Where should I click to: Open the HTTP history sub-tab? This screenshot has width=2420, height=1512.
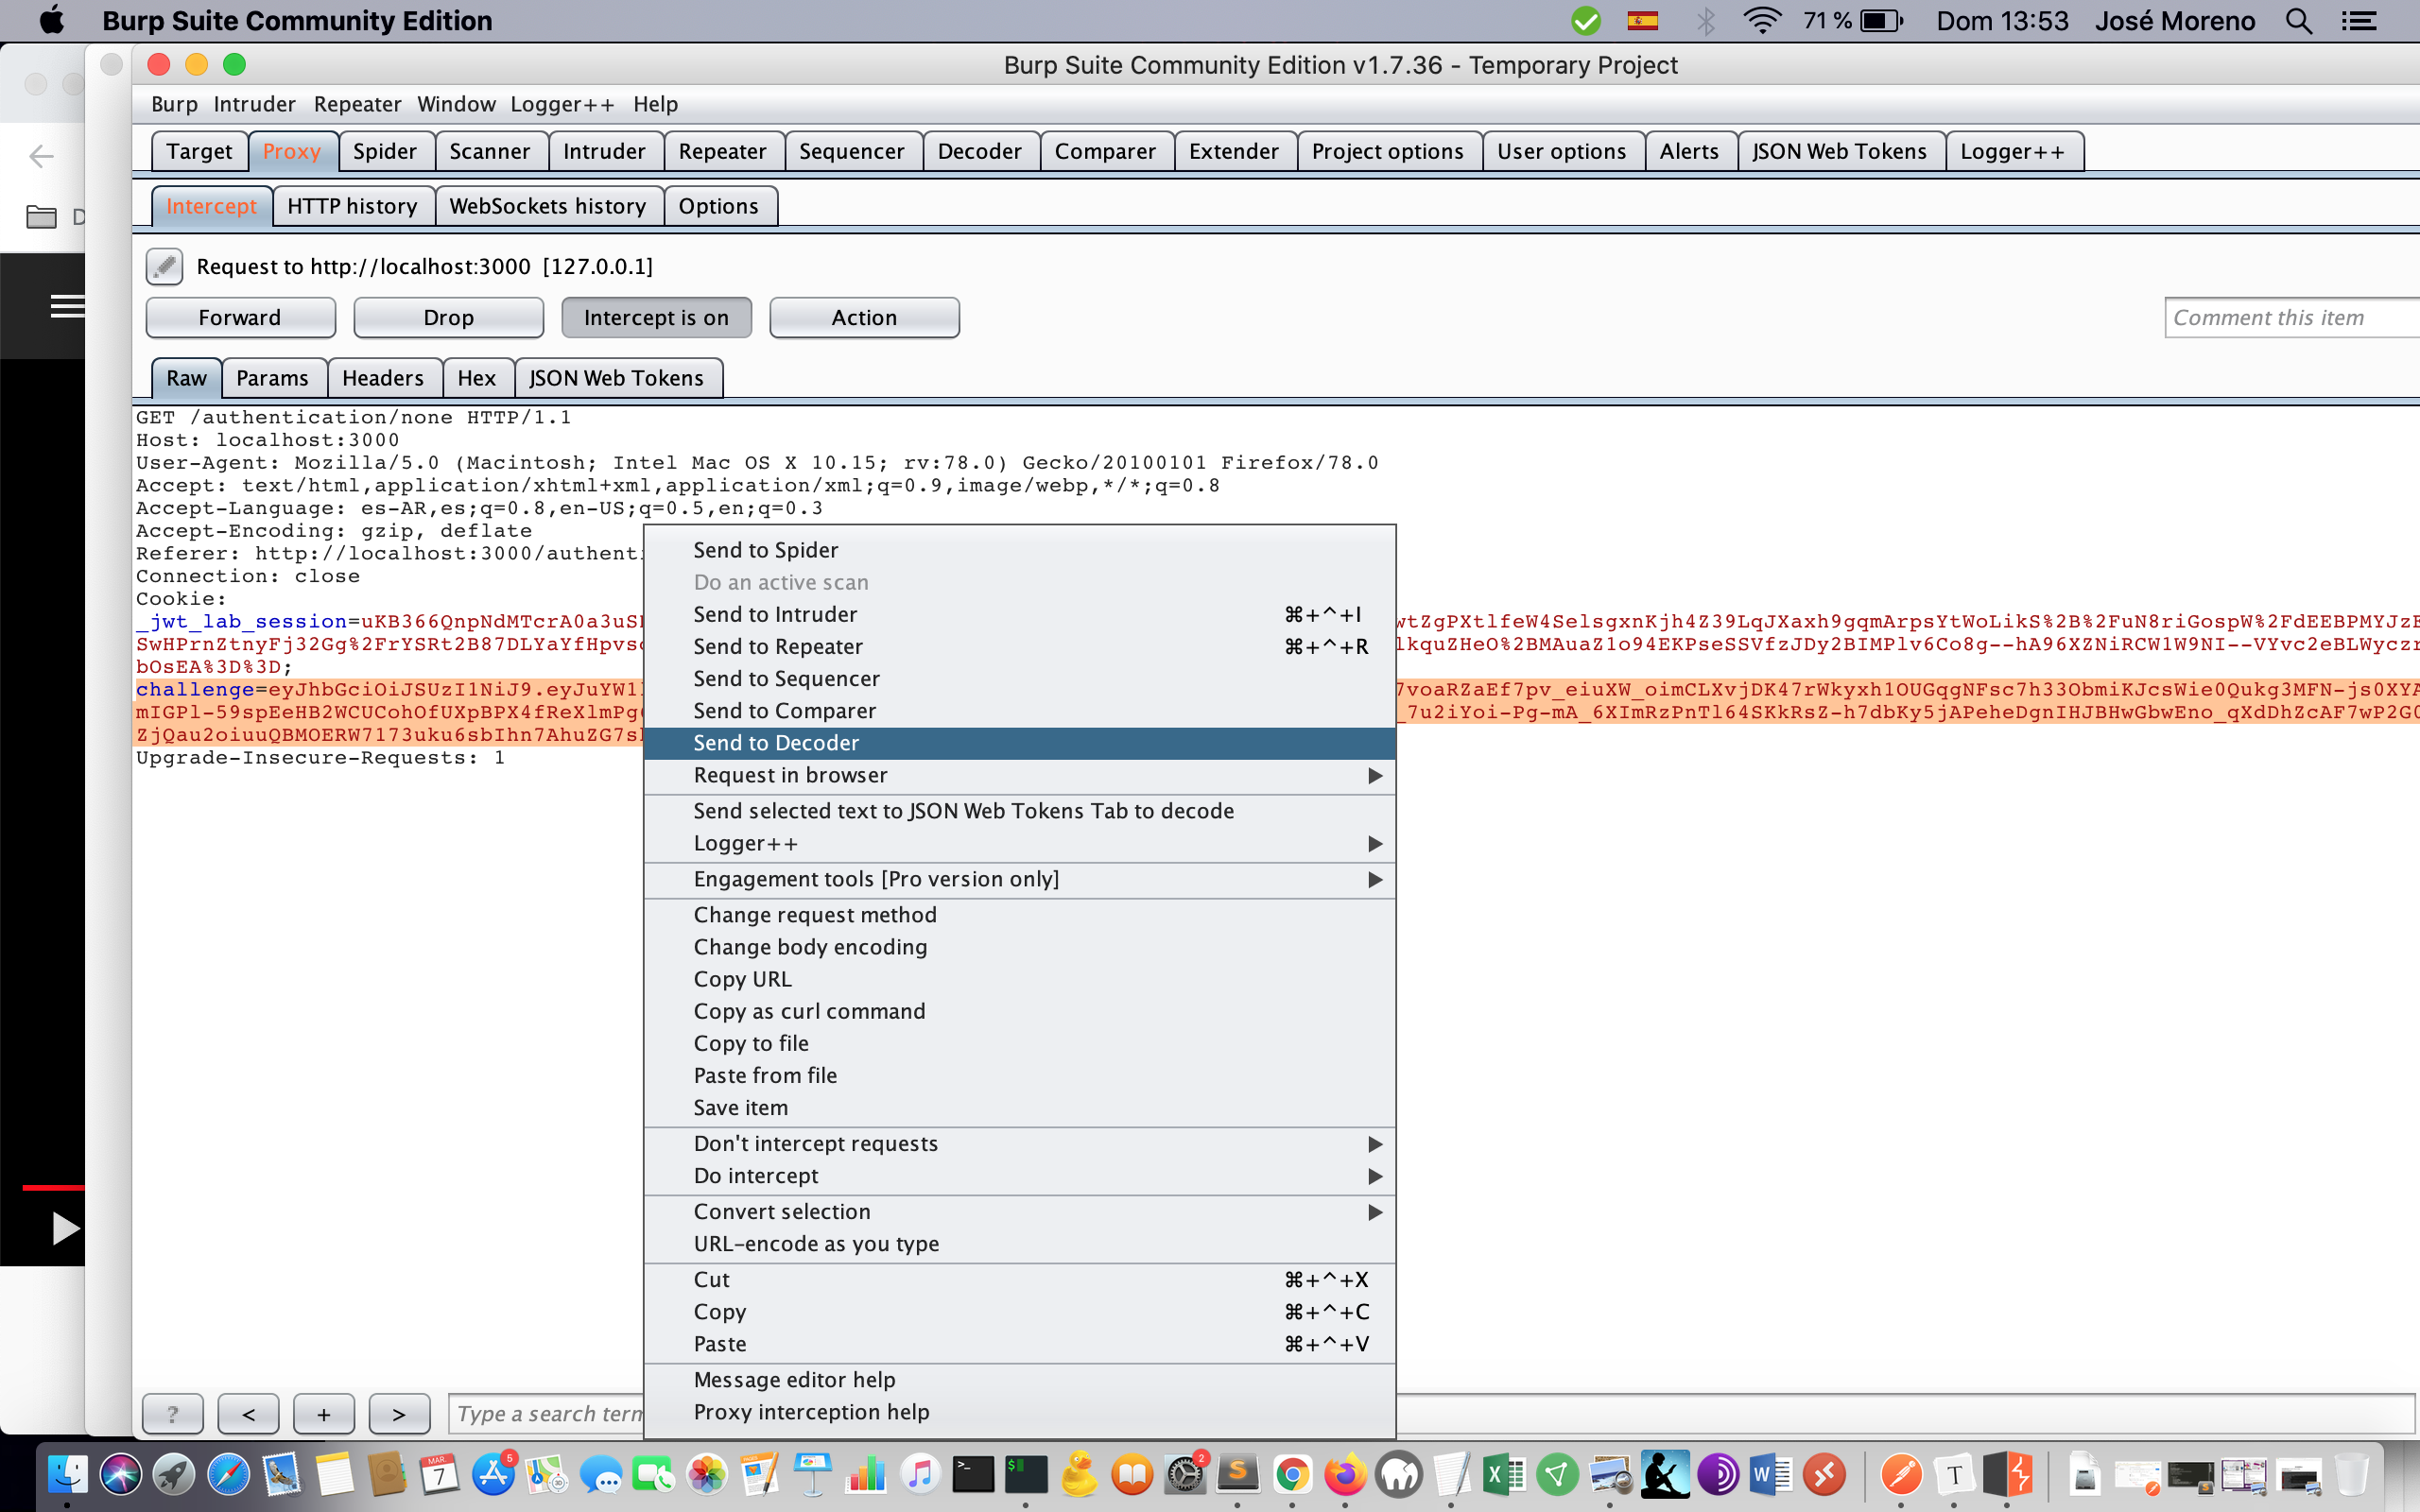pos(352,206)
